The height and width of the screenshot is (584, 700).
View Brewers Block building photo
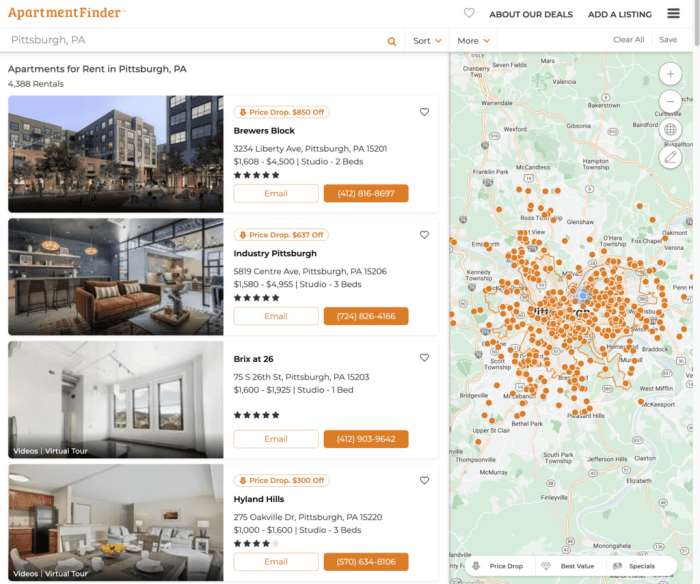pos(116,154)
